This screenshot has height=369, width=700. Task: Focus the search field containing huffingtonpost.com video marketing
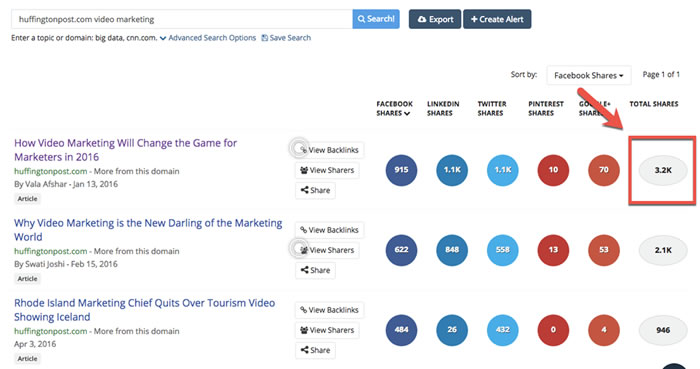click(x=182, y=19)
